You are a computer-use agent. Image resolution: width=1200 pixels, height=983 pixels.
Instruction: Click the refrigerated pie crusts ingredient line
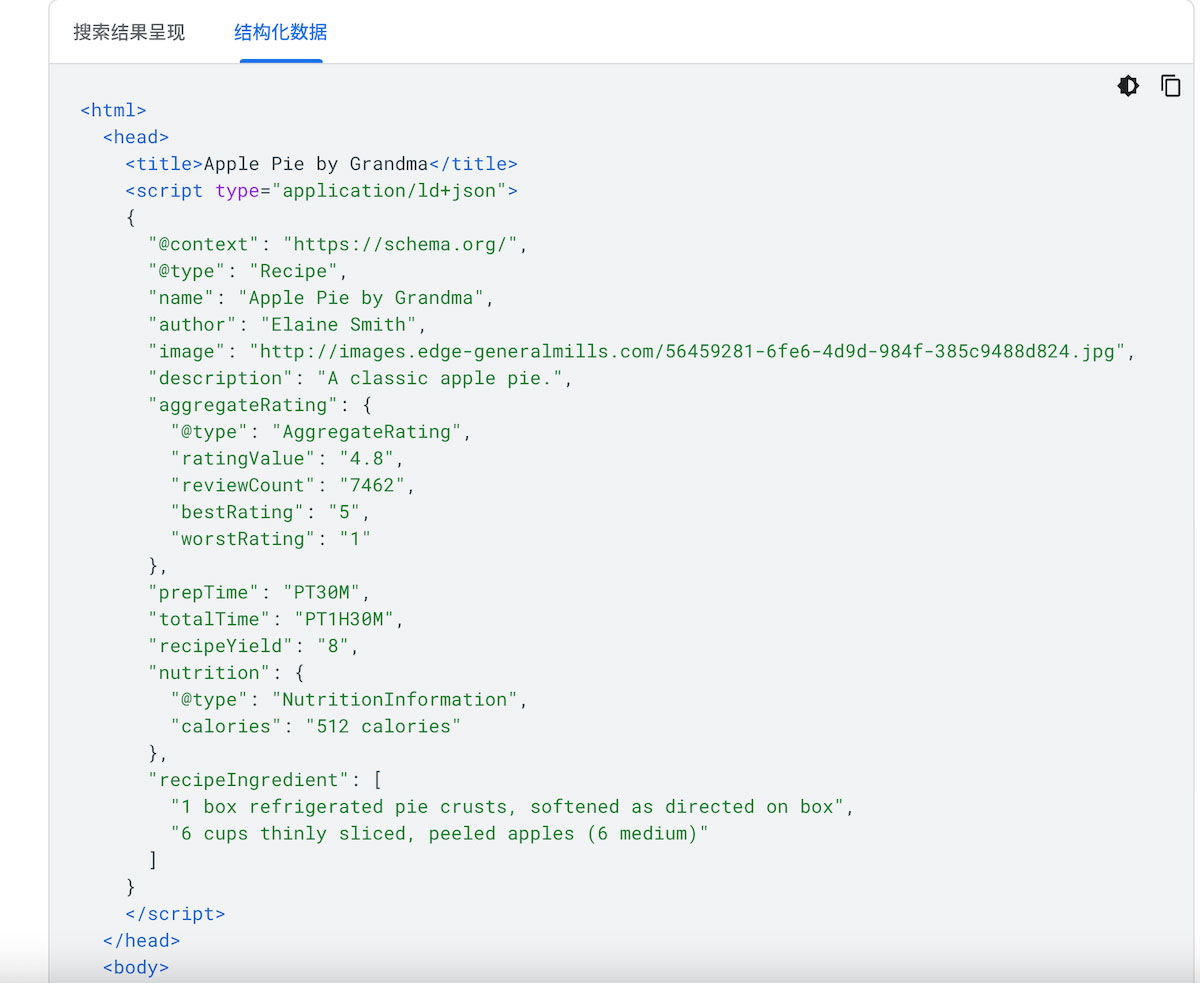[x=513, y=807]
